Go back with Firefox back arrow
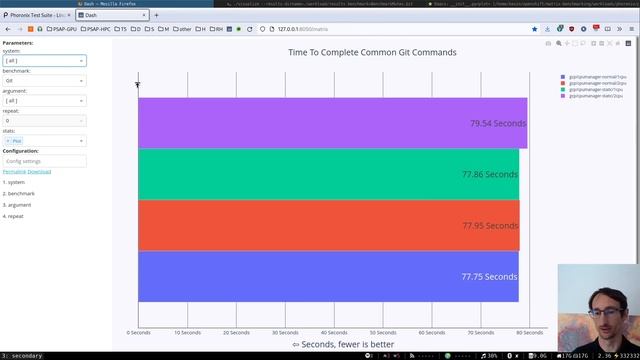The height and width of the screenshot is (360, 640). [8, 29]
